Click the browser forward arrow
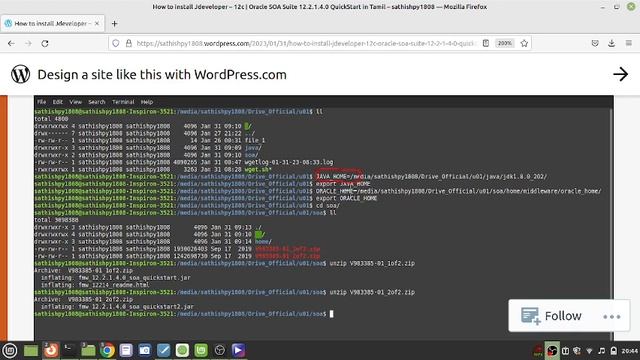The height and width of the screenshot is (360, 640). click(x=28, y=43)
